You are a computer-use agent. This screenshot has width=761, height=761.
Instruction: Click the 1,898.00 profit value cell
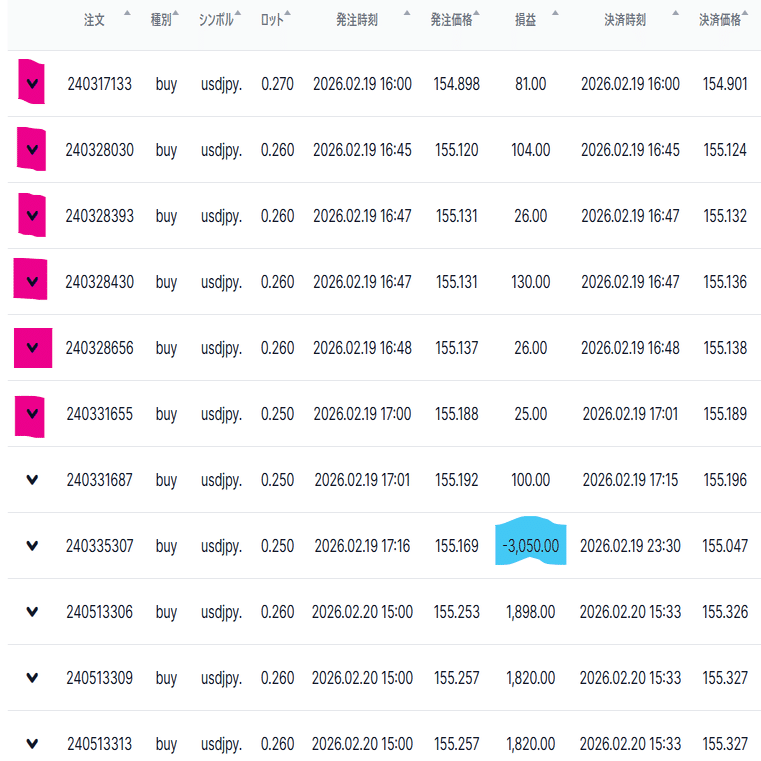531,612
